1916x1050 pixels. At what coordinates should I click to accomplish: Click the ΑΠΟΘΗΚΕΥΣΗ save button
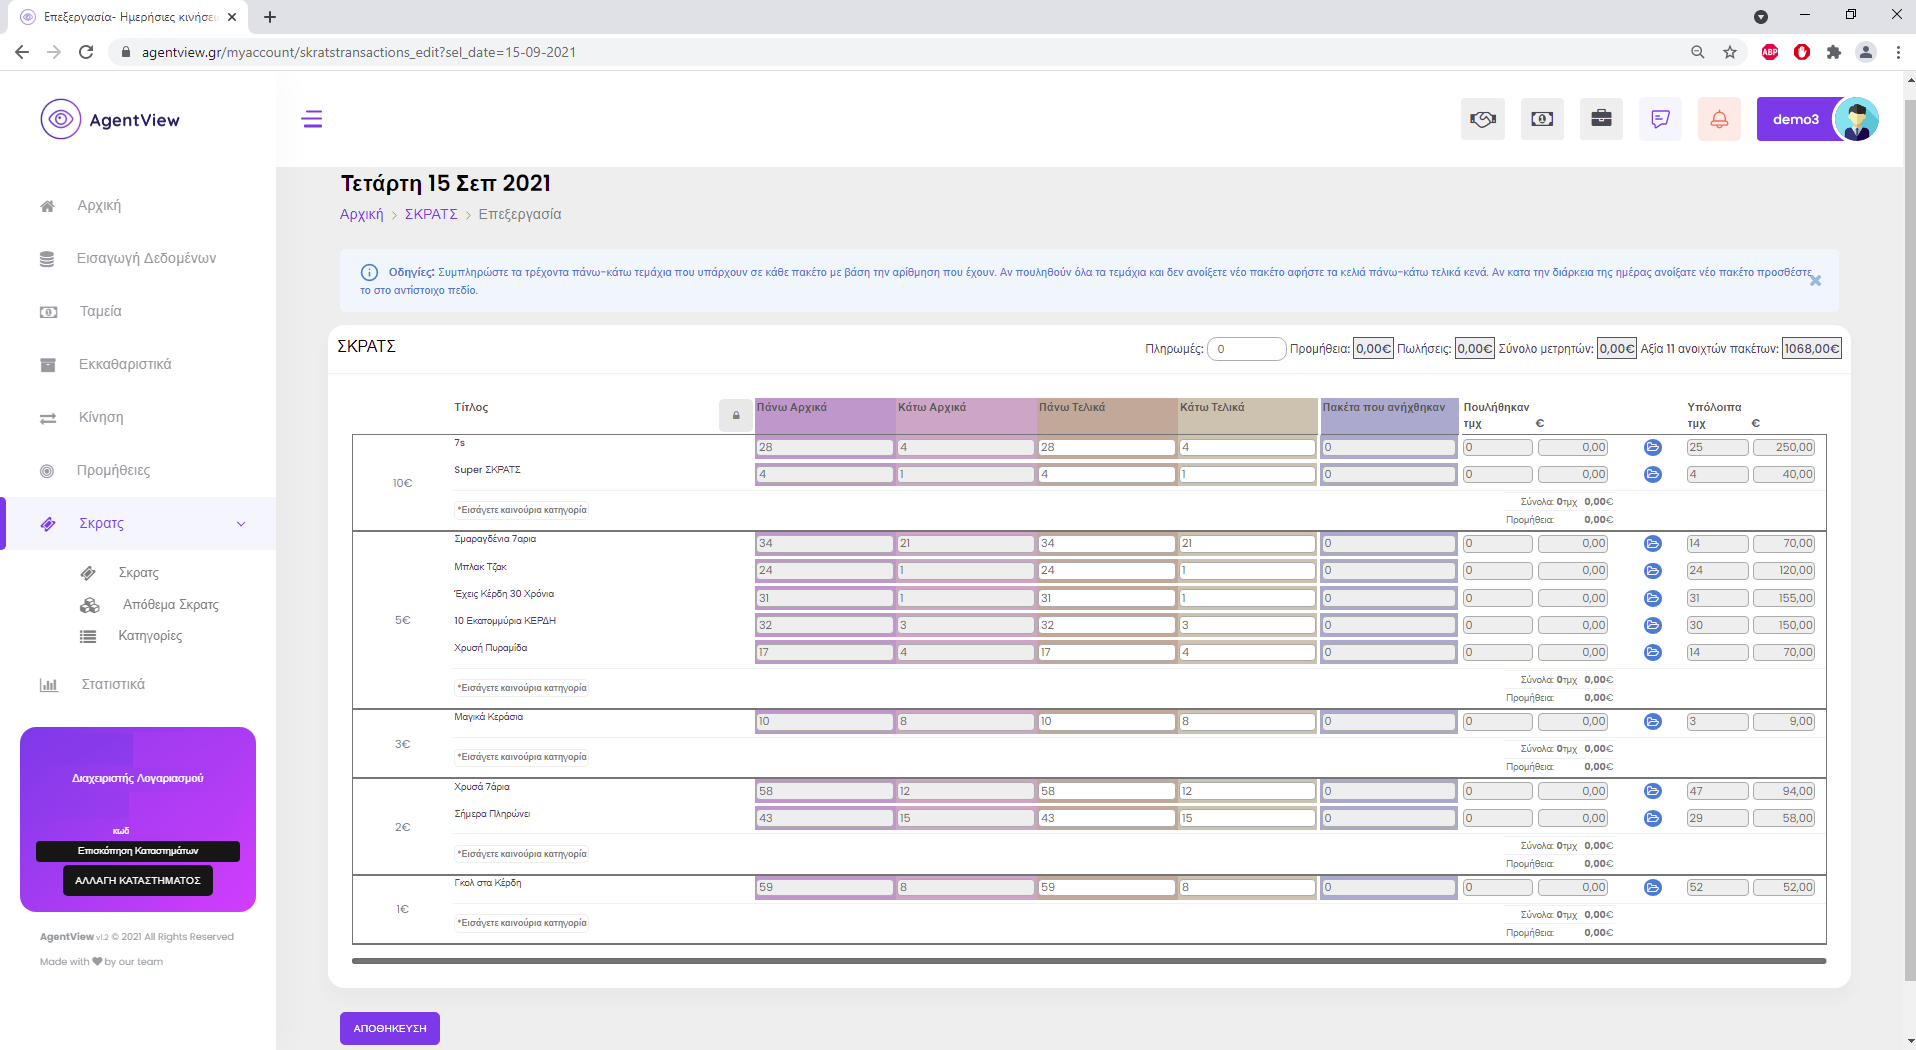coord(389,1028)
